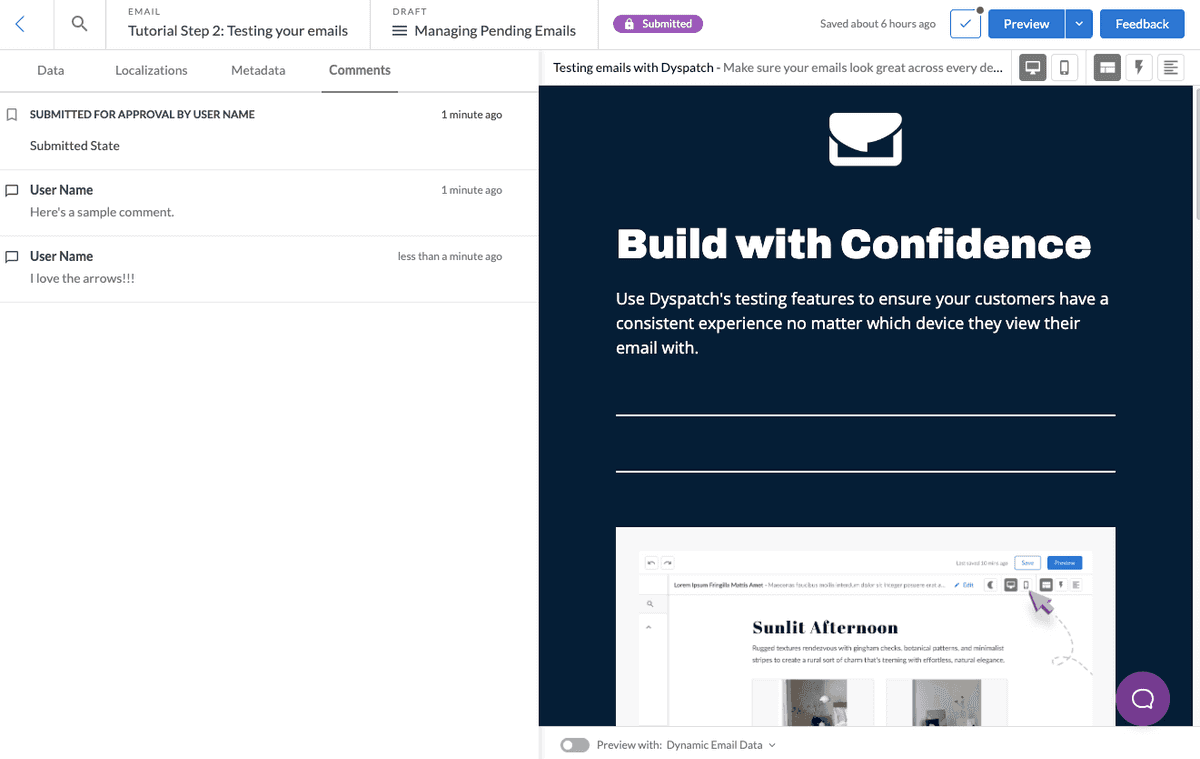Click the 'Build with Confidence' heading

pos(854,243)
